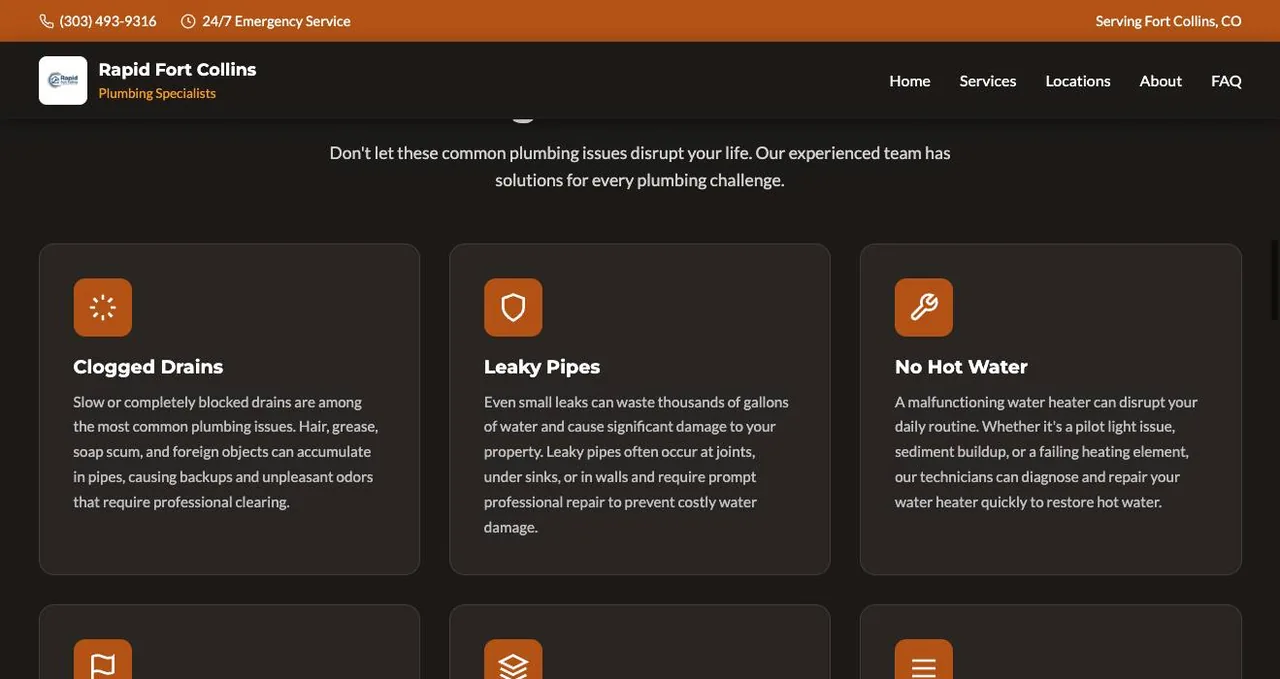Open the Locations menu item
Image resolution: width=1280 pixels, height=679 pixels.
coord(1078,81)
